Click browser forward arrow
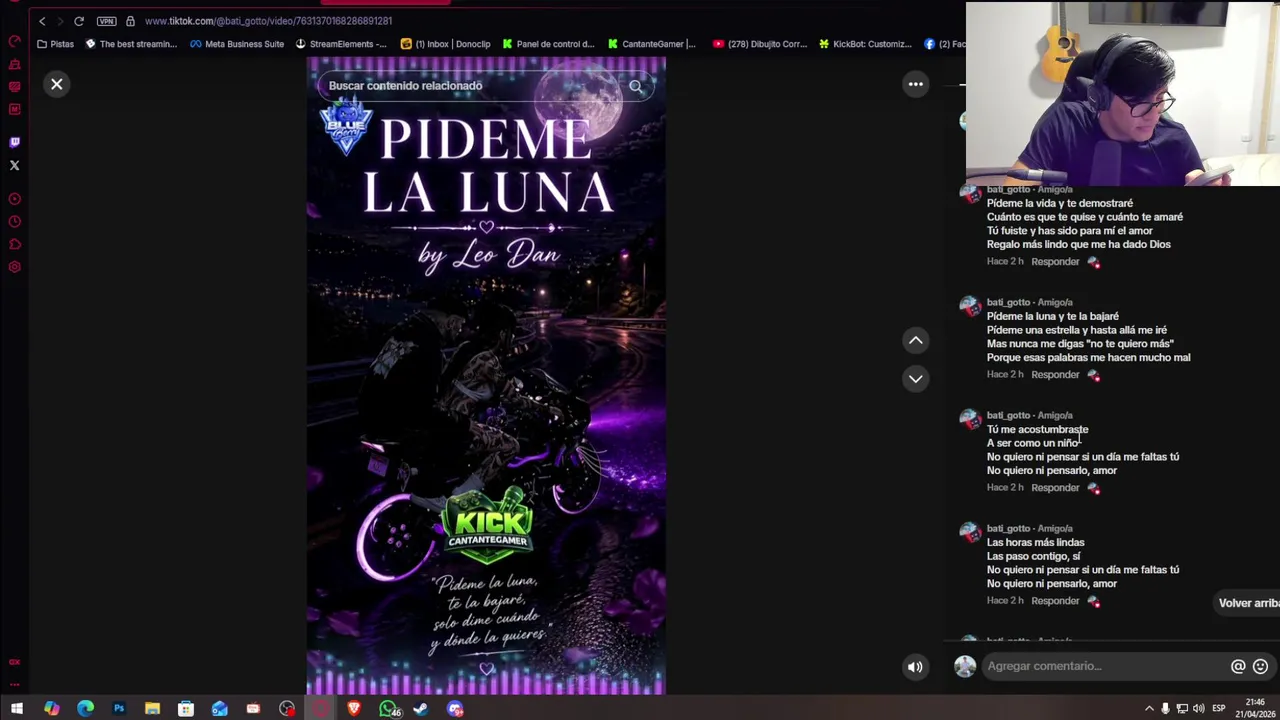The height and width of the screenshot is (720, 1280). [x=60, y=21]
